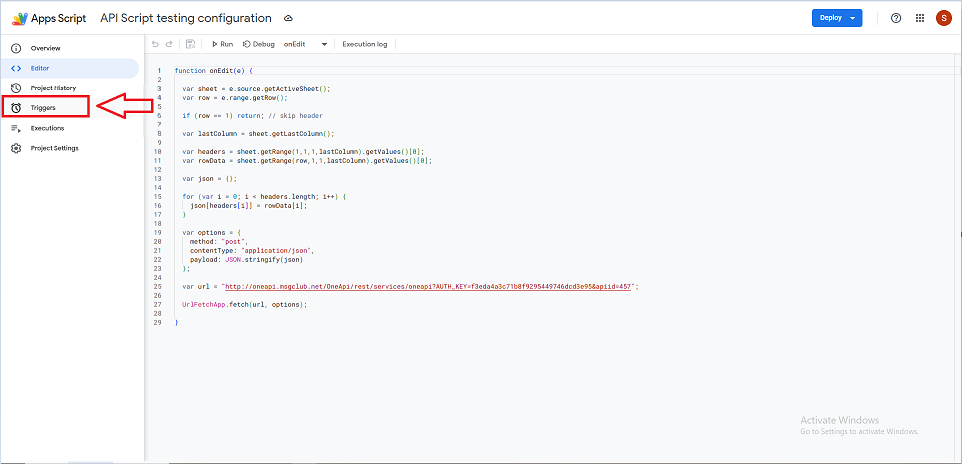Open Executions from the sidebar
This screenshot has width=962, height=464.
47,128
